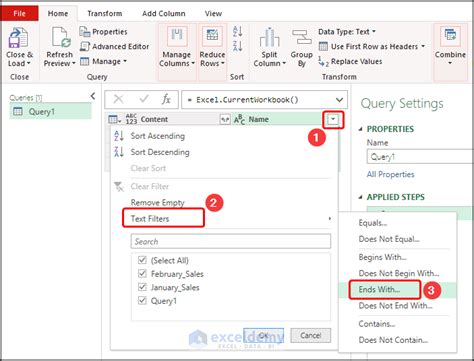
Task: Toggle the (Select All) checkbox
Action: click(142, 260)
